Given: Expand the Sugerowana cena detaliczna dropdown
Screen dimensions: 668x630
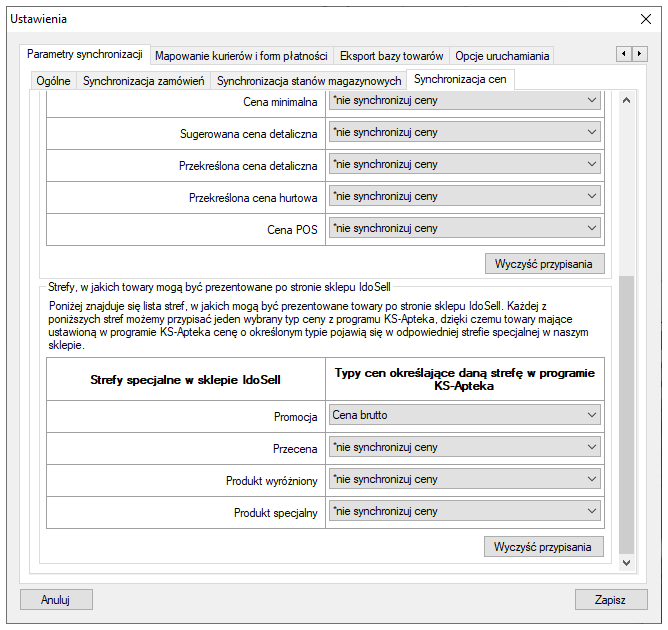Looking at the screenshot, I should tap(465, 132).
